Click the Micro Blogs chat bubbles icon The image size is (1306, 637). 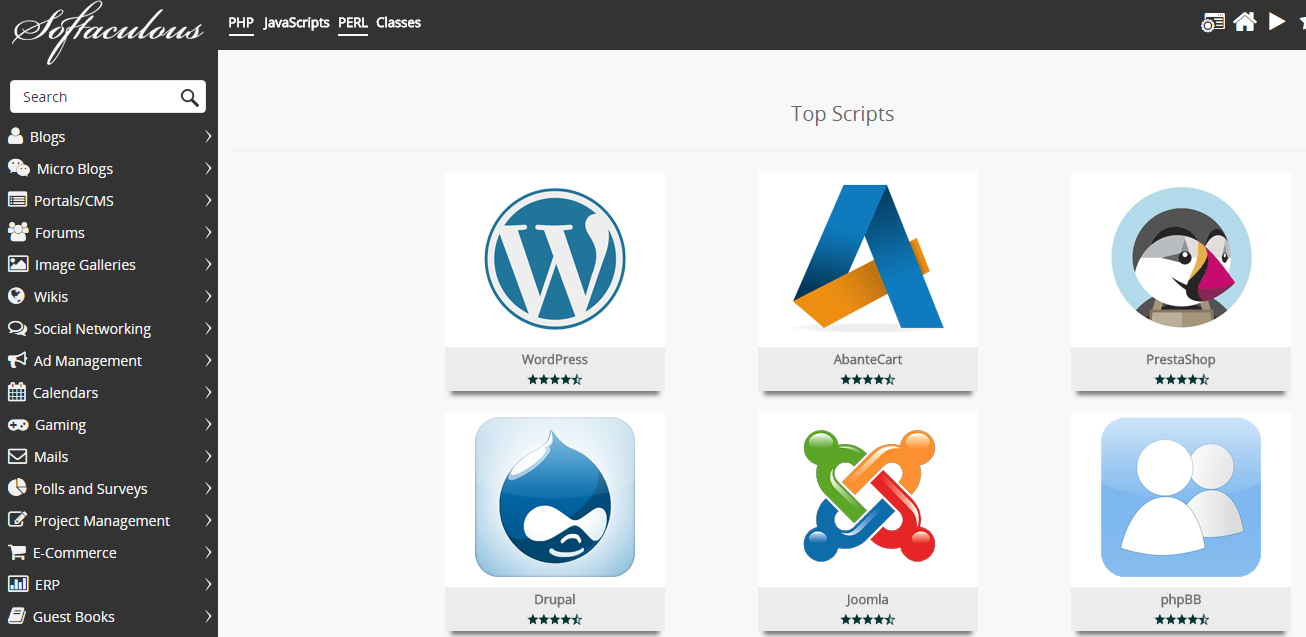tap(18, 168)
